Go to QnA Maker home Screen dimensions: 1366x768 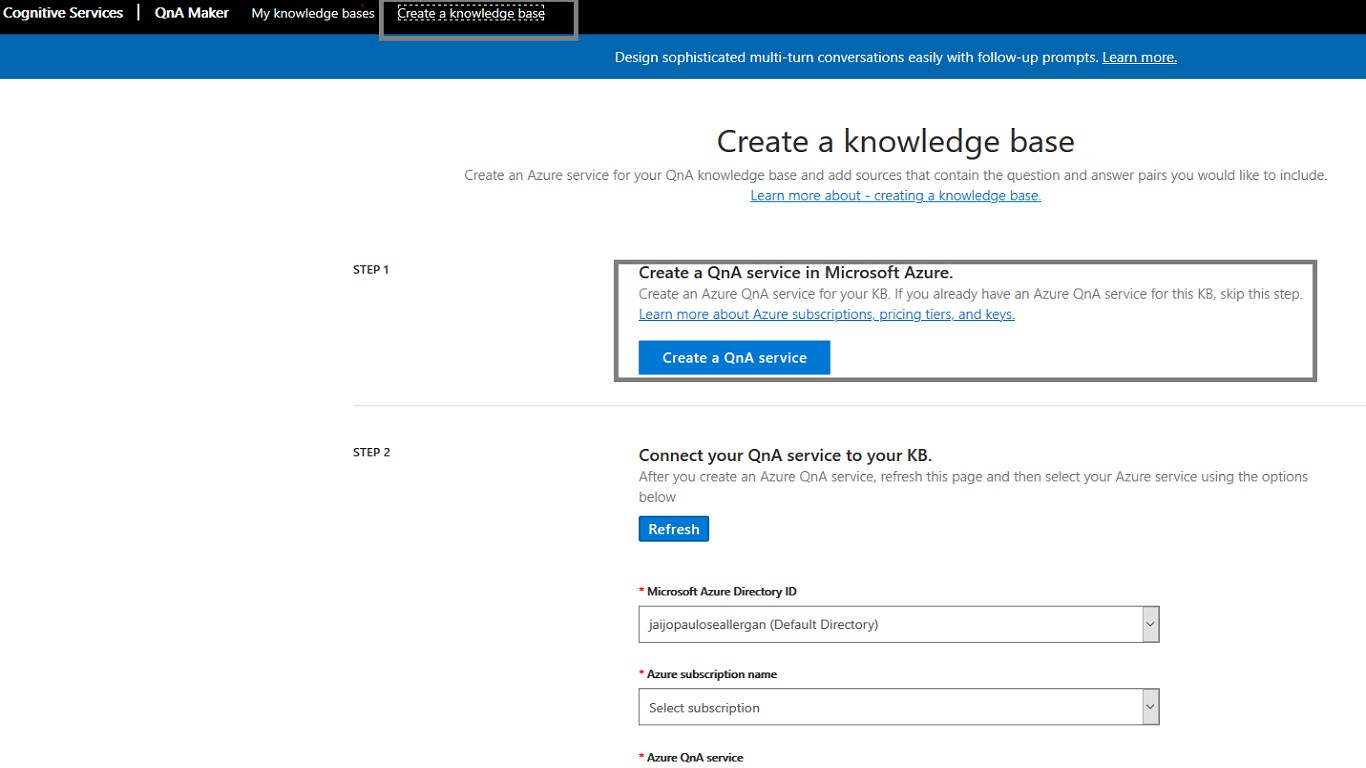(x=192, y=13)
